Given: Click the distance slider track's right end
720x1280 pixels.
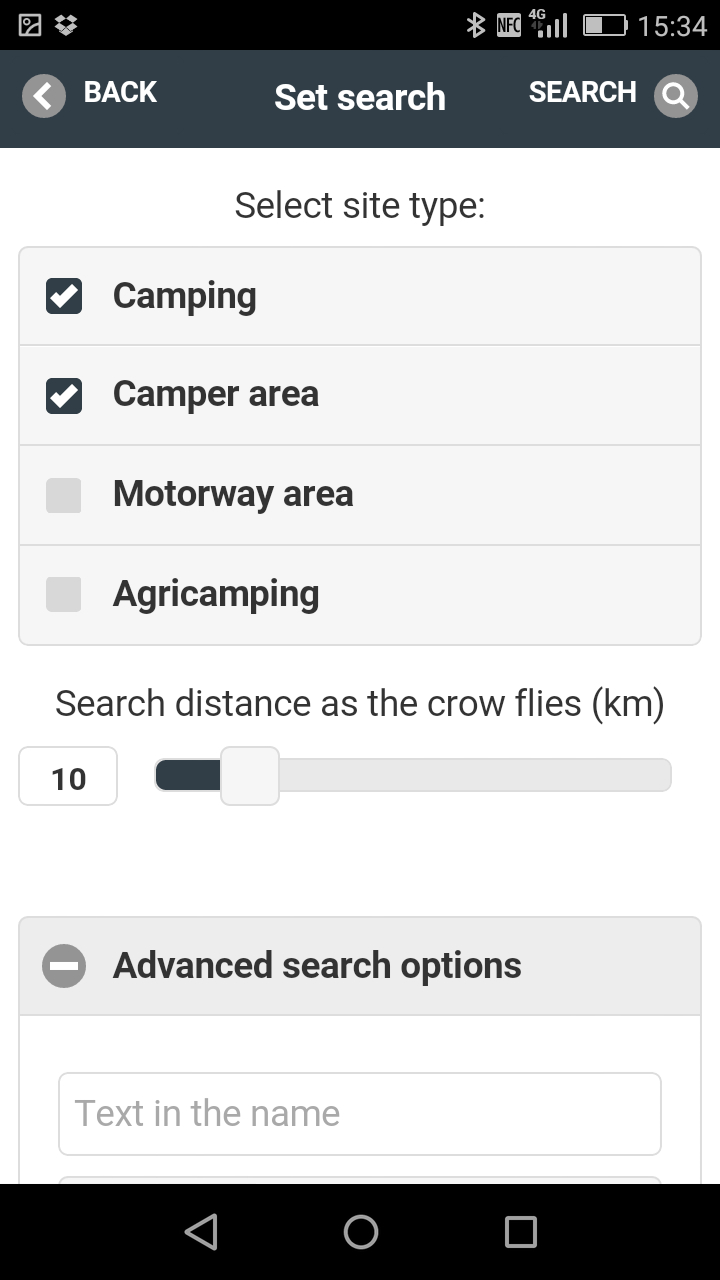Looking at the screenshot, I should pyautogui.click(x=660, y=775).
